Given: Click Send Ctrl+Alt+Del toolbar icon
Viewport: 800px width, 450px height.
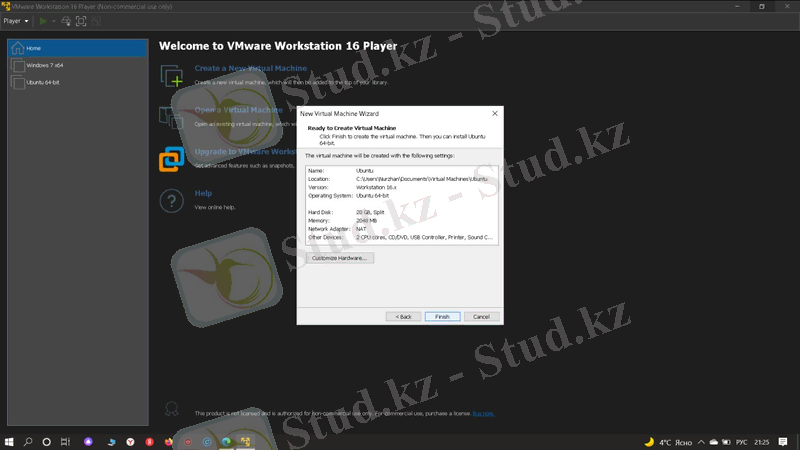Looking at the screenshot, I should point(66,21).
